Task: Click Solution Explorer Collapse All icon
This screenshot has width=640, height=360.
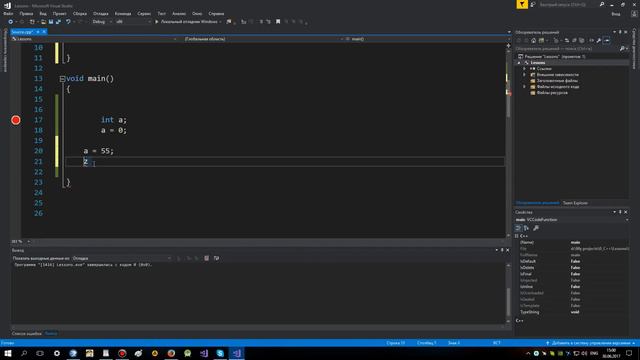Action: [574, 40]
